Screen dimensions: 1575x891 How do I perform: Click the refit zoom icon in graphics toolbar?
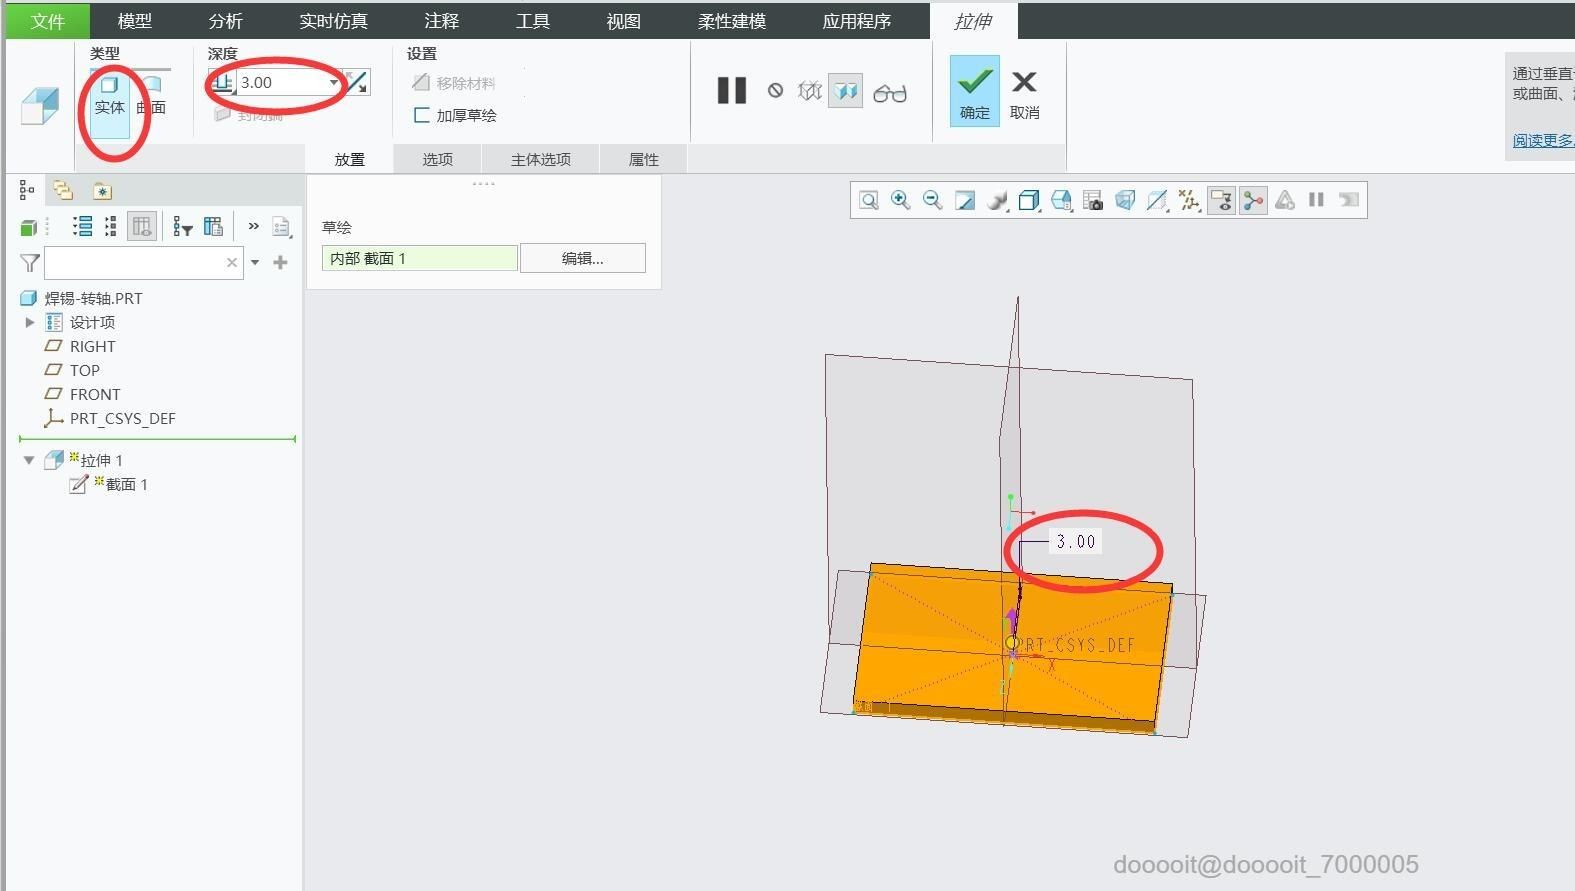868,200
